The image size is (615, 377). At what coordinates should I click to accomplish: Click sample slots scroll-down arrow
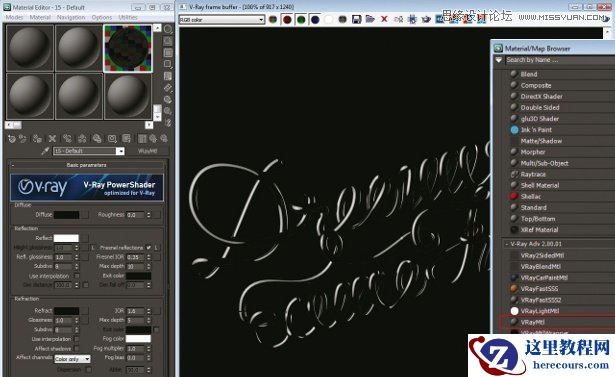[157, 117]
